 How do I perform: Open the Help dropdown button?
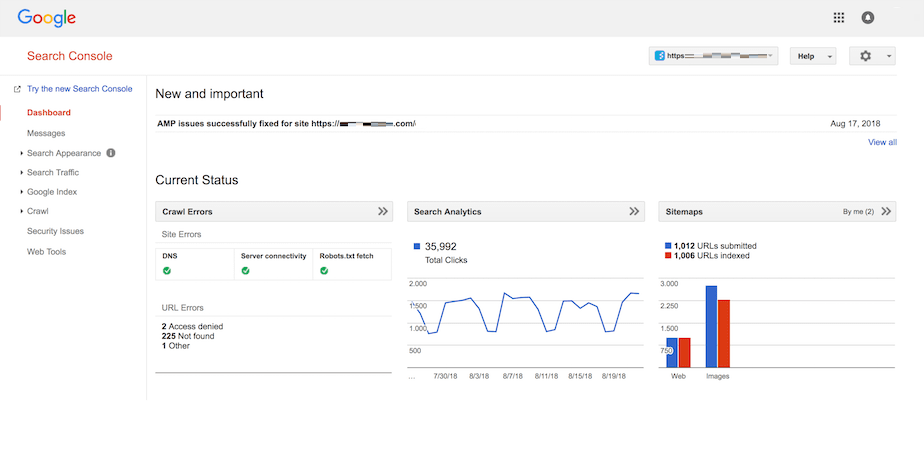tap(813, 56)
